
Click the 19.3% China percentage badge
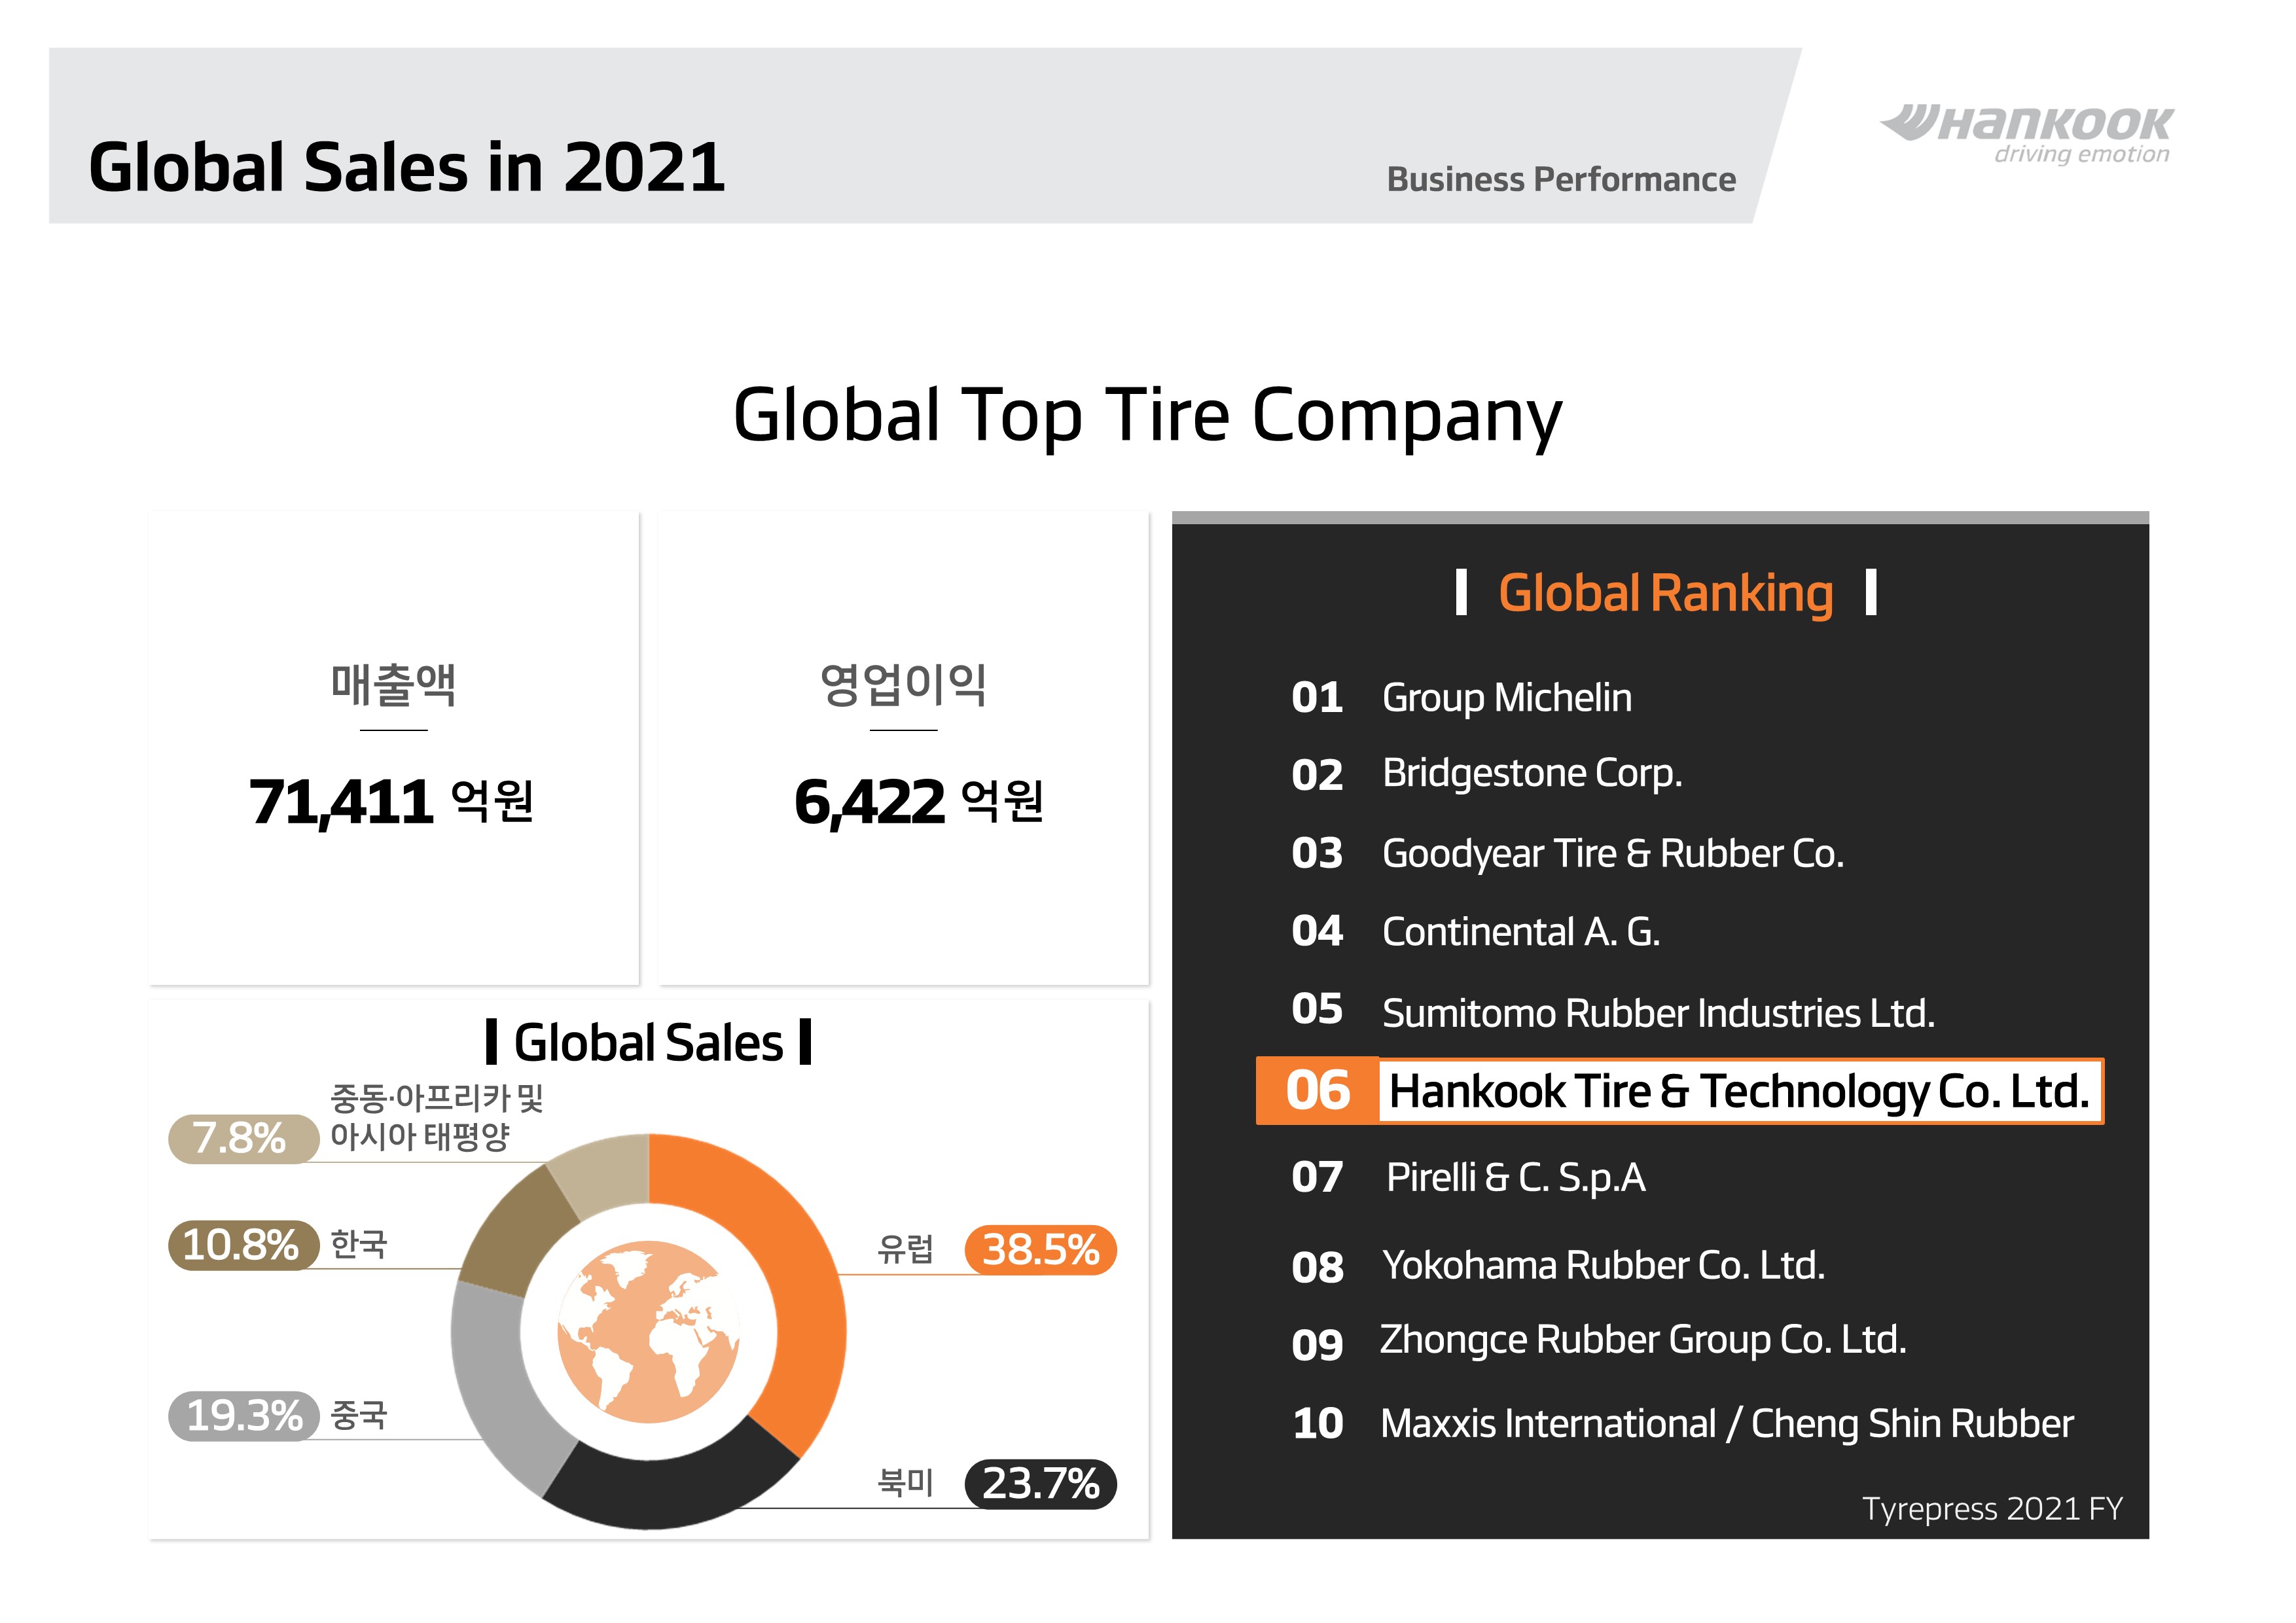tap(244, 1415)
